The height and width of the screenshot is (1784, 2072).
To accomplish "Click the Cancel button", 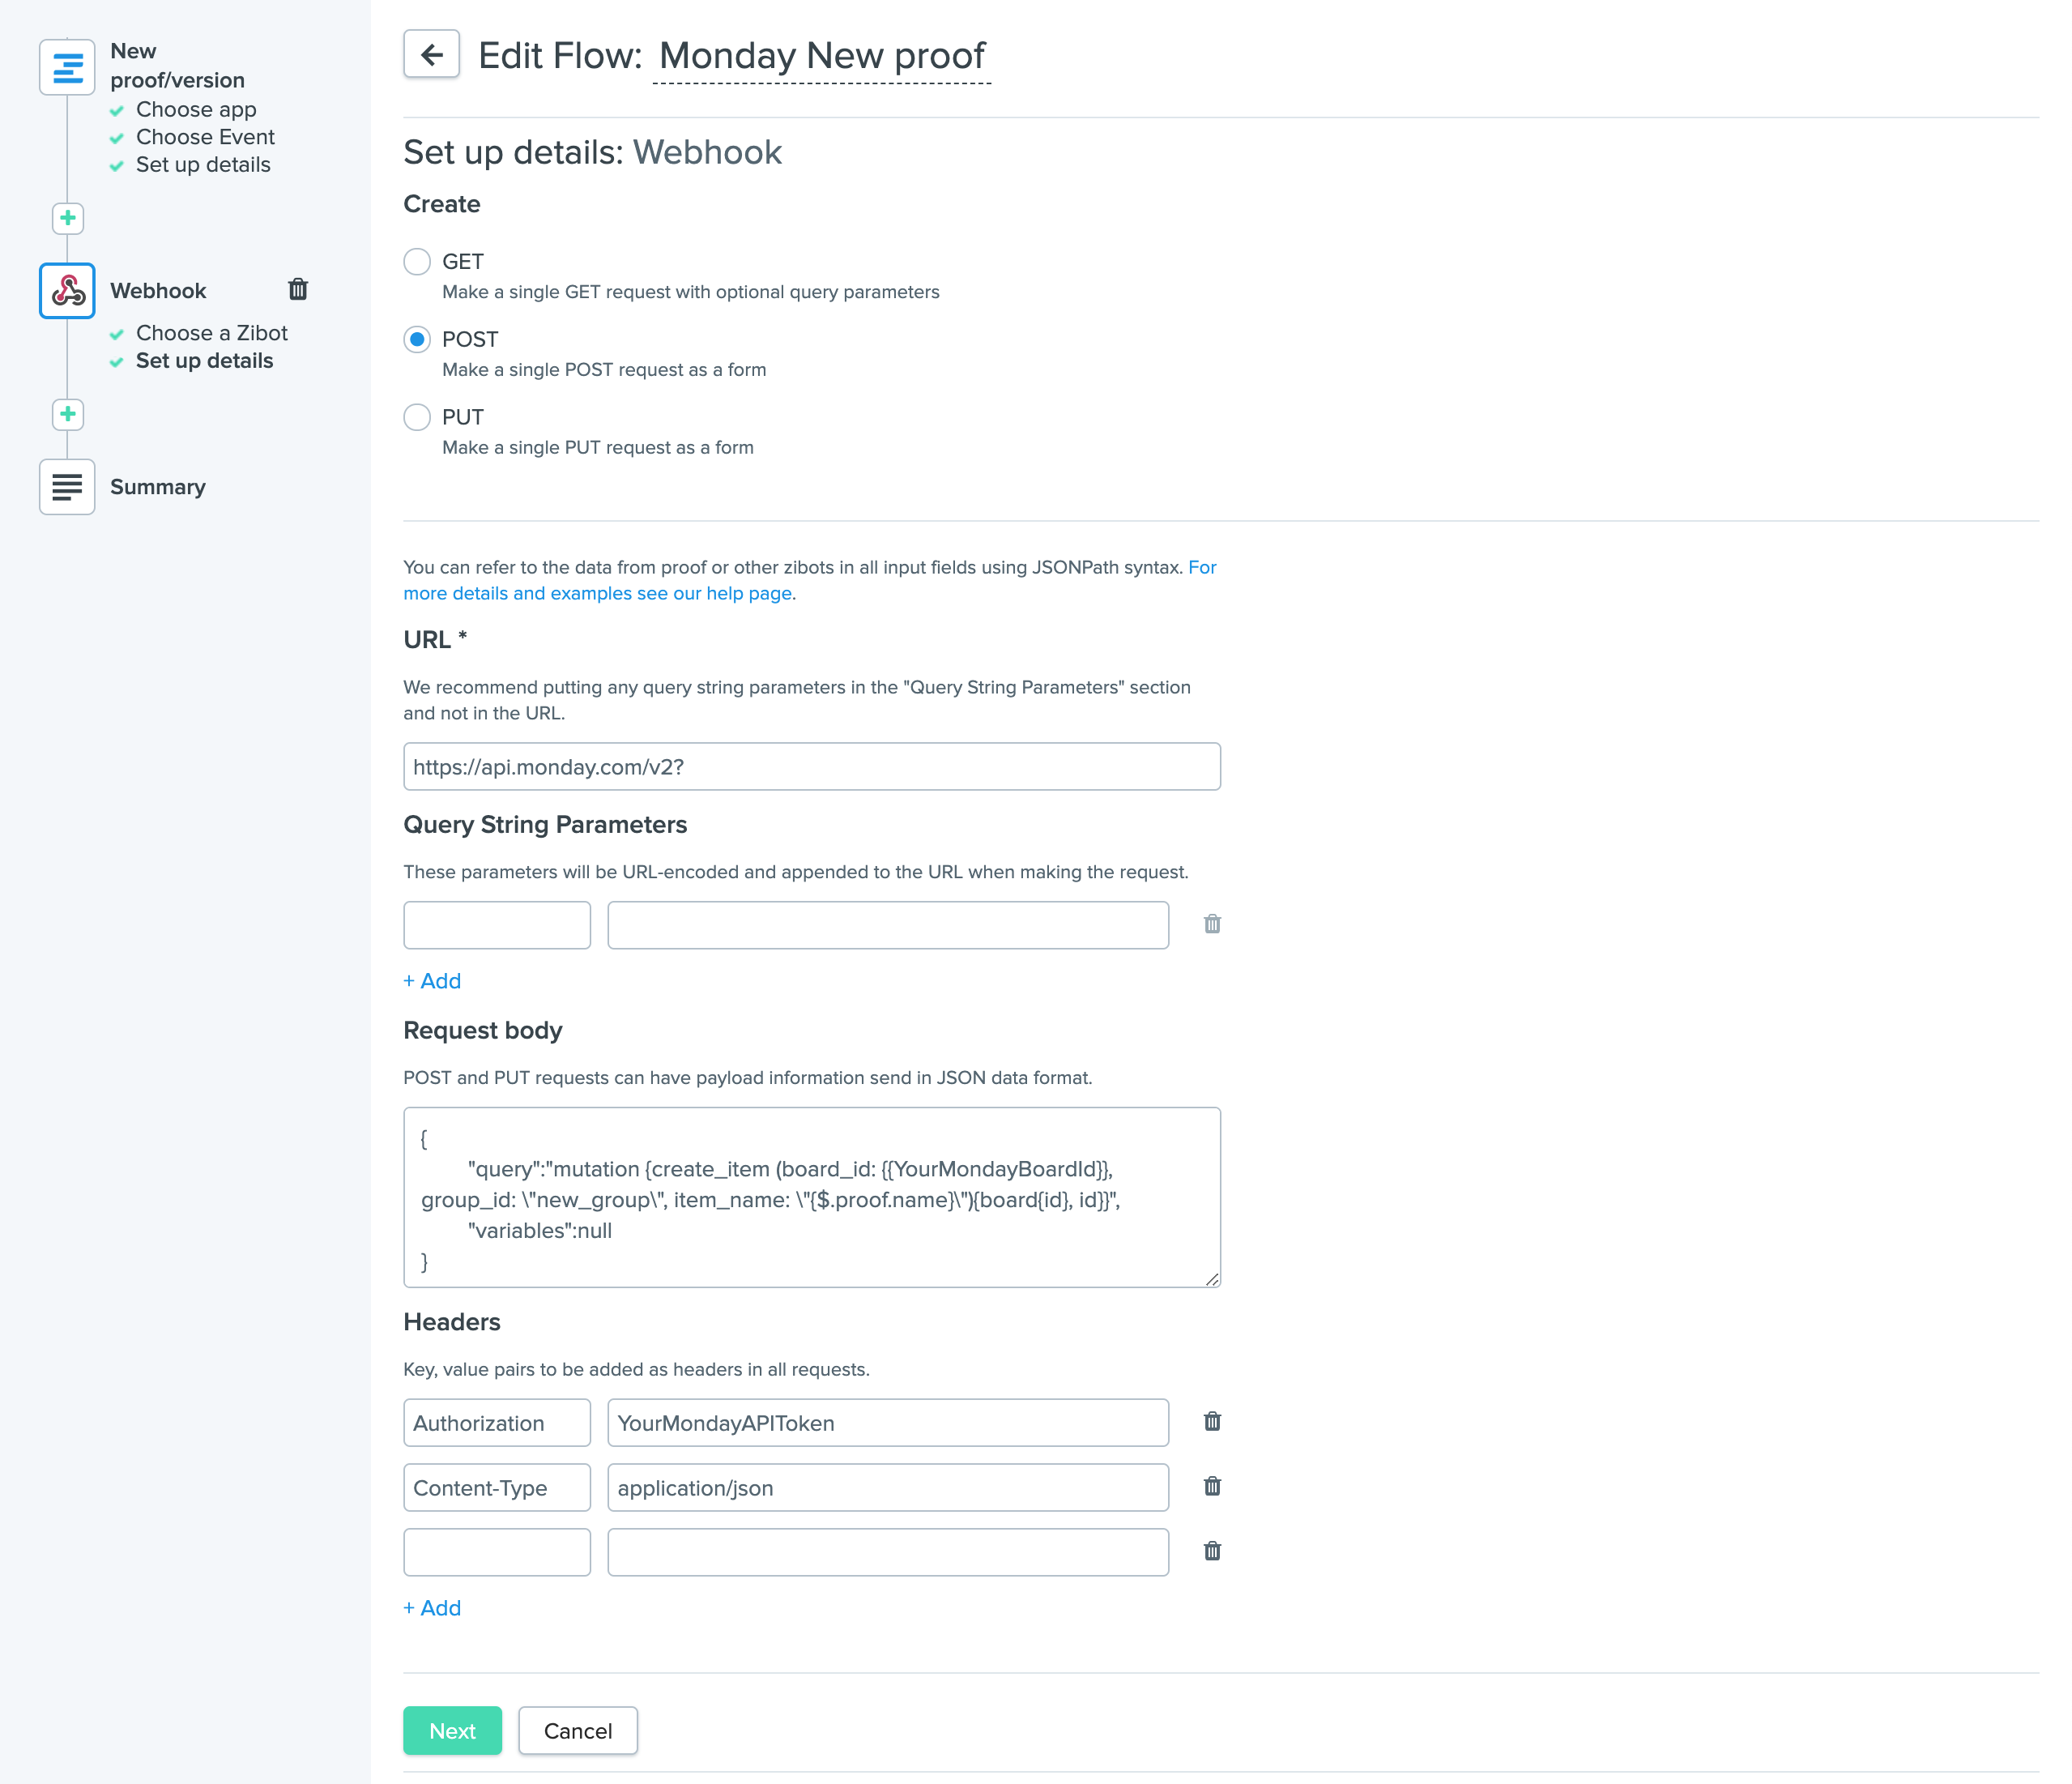I will [x=578, y=1731].
